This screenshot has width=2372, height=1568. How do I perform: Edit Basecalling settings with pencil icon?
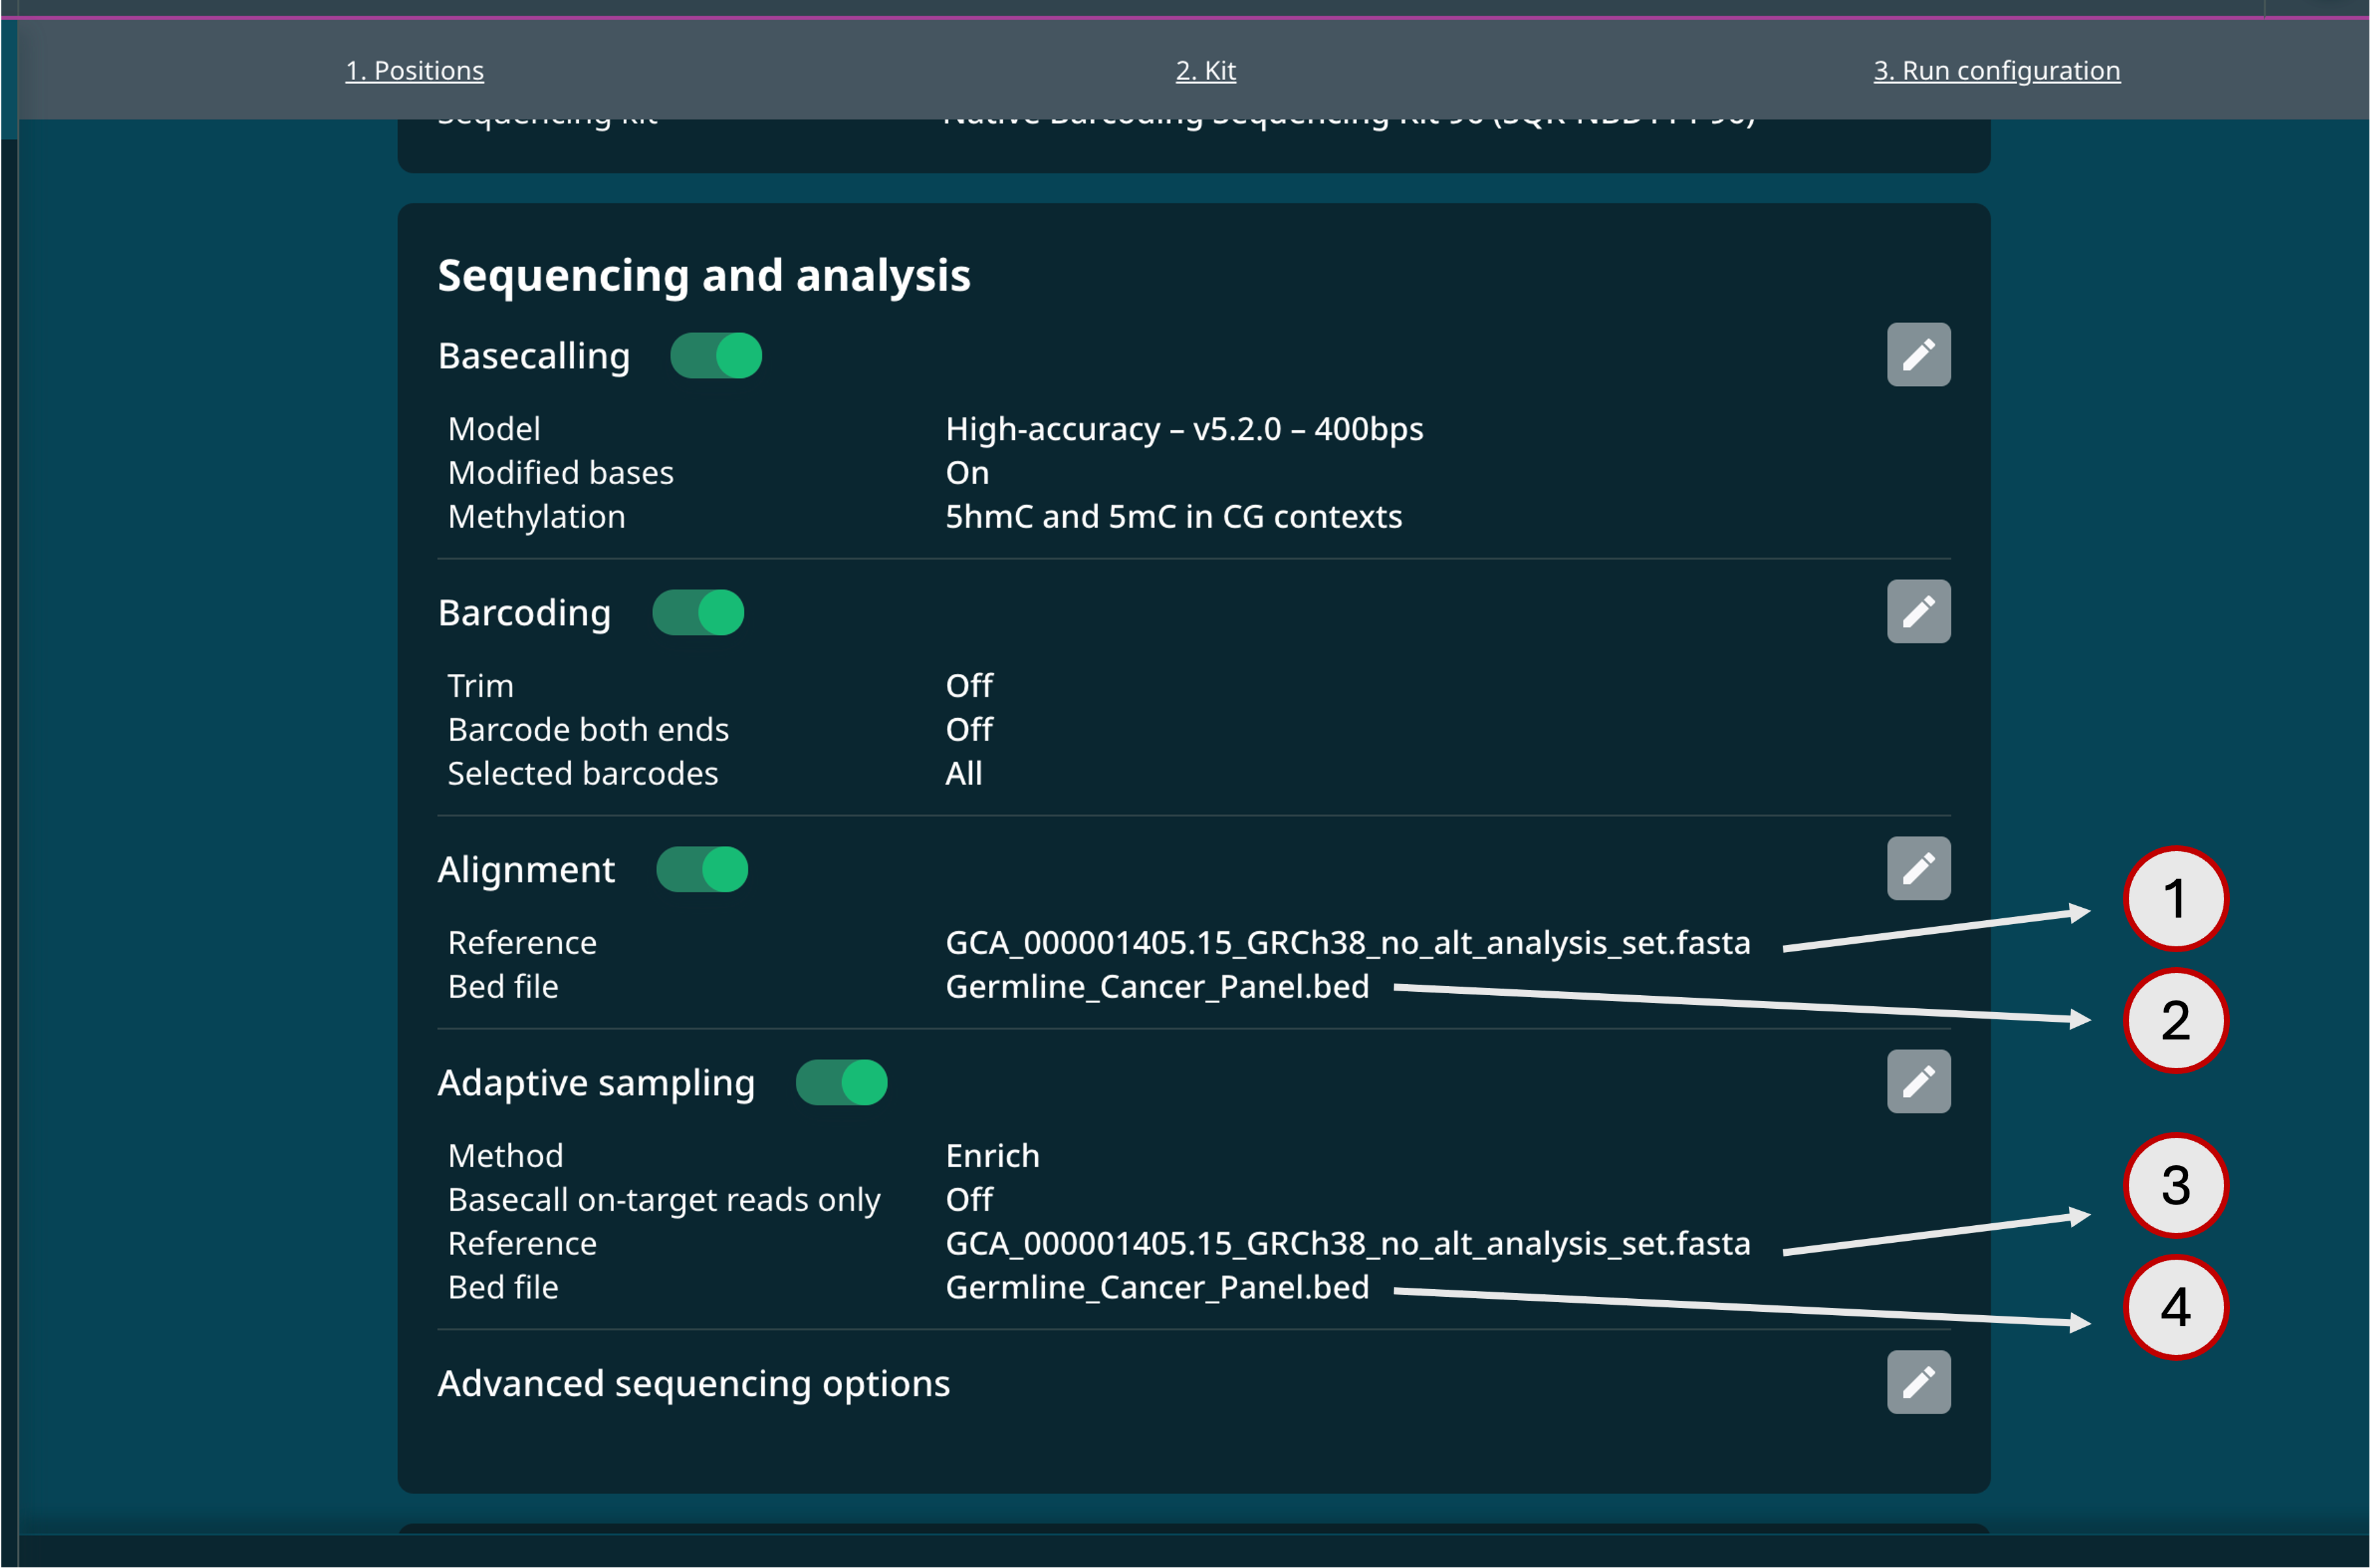(x=1918, y=354)
